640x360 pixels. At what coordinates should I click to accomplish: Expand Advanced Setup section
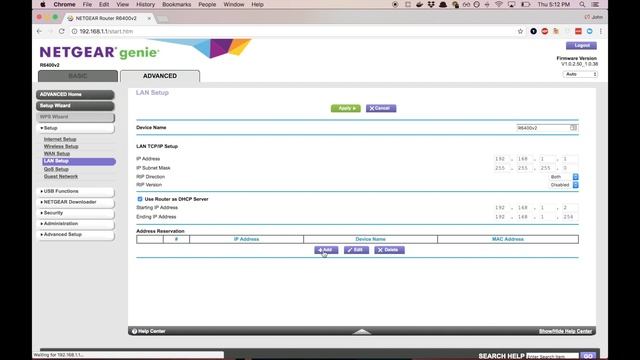(76, 235)
